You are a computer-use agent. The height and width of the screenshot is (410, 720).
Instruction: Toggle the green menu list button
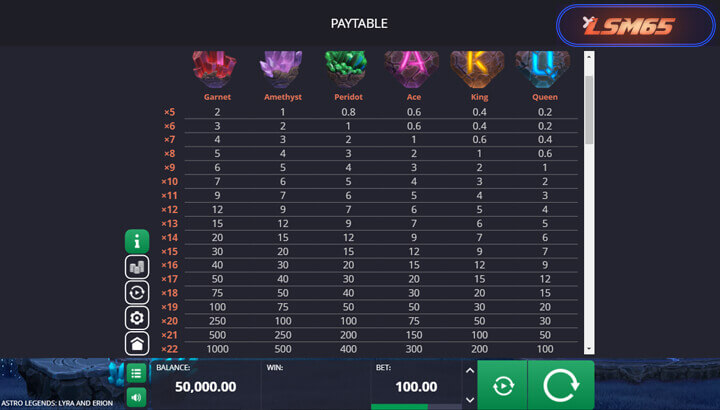[137, 374]
